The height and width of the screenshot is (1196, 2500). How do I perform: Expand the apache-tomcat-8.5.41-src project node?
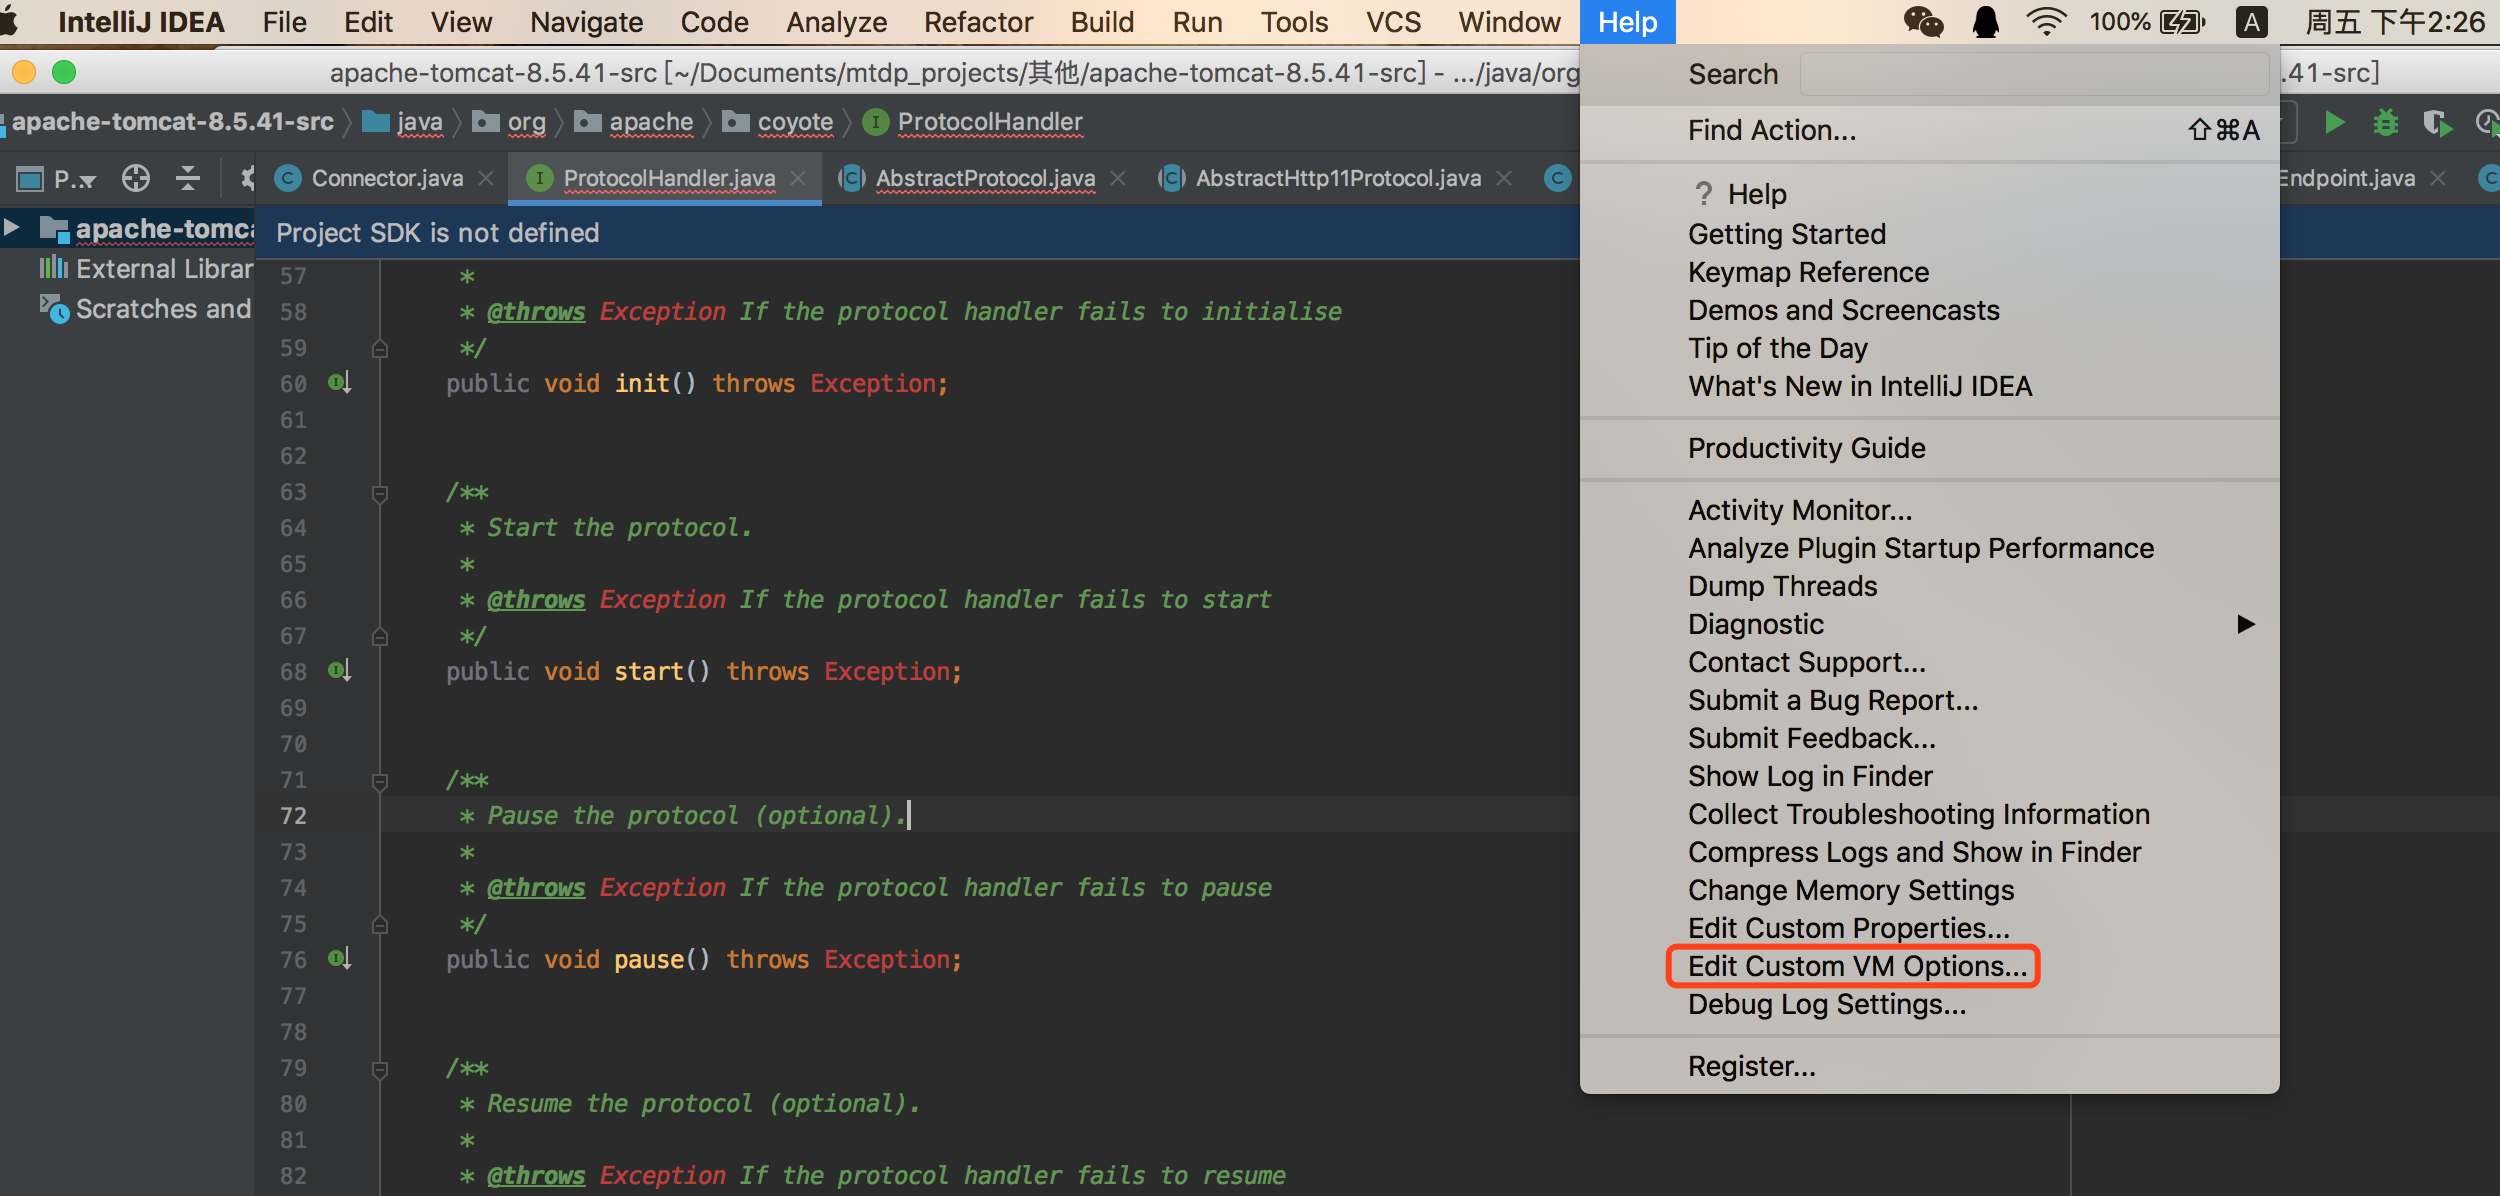[11, 228]
